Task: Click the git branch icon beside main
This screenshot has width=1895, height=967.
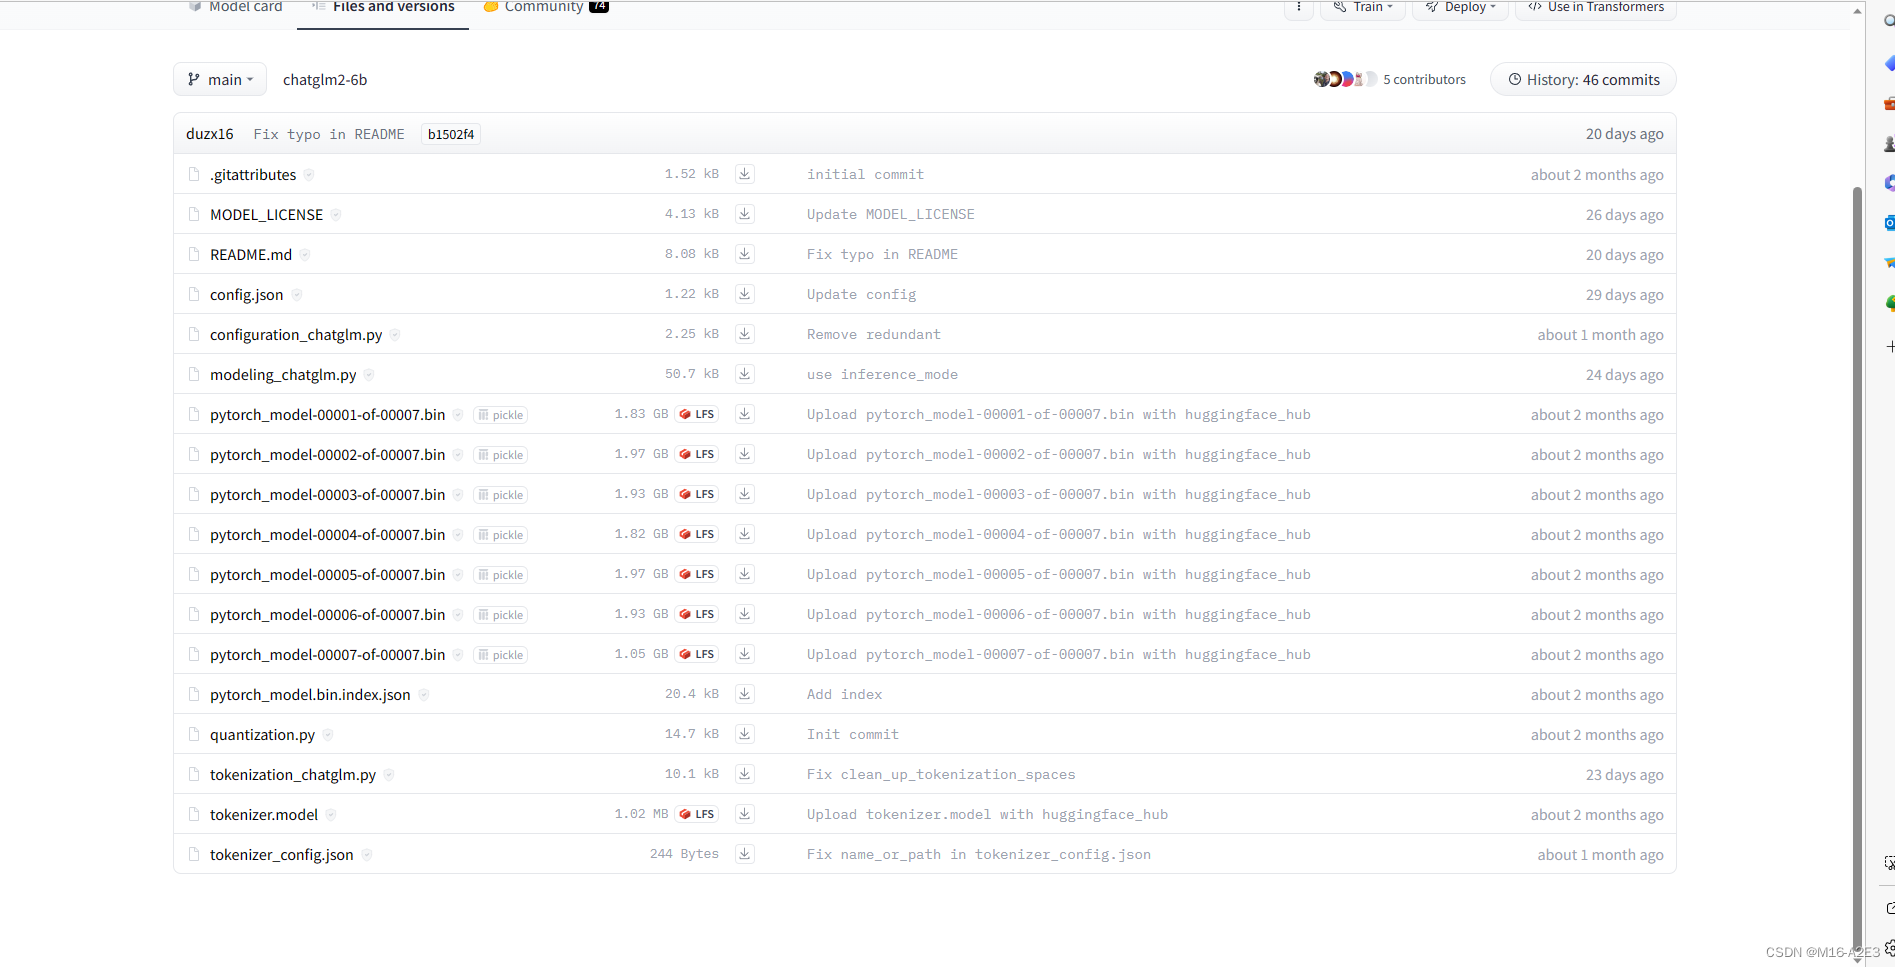Action: 193,79
